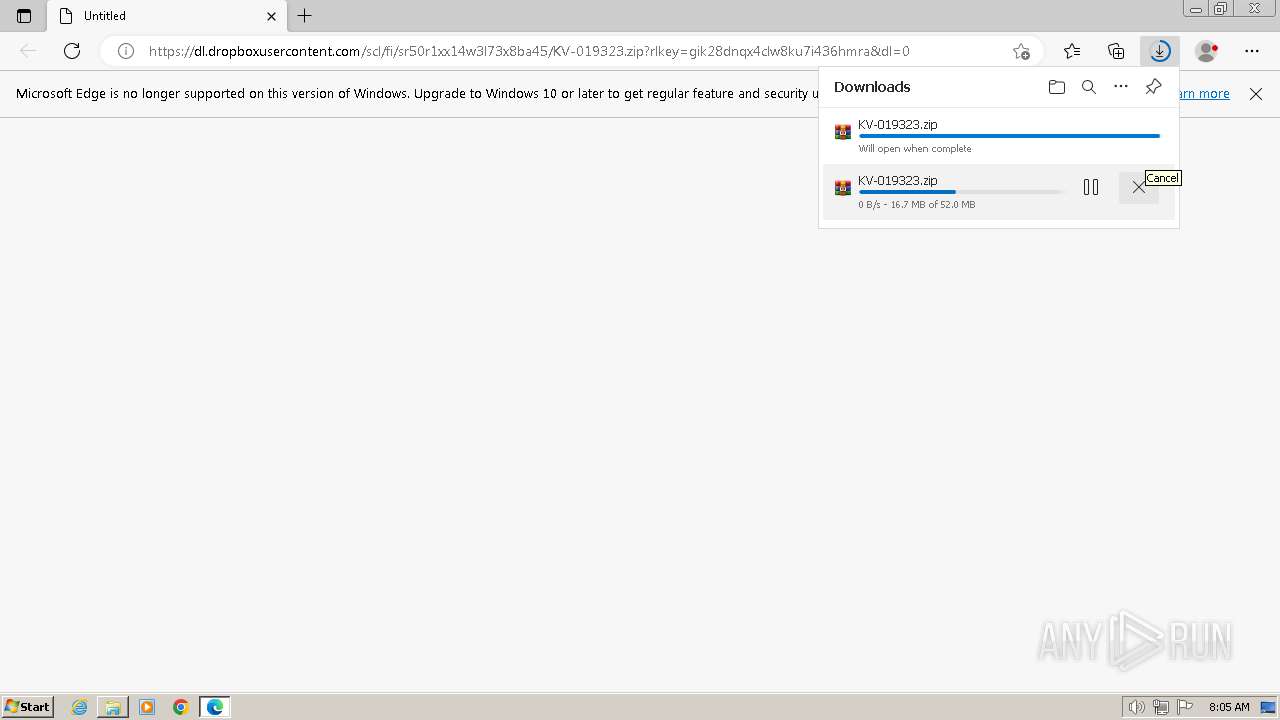The height and width of the screenshot is (720, 1280).
Task: Open the zip file icon of first download
Action: [843, 132]
